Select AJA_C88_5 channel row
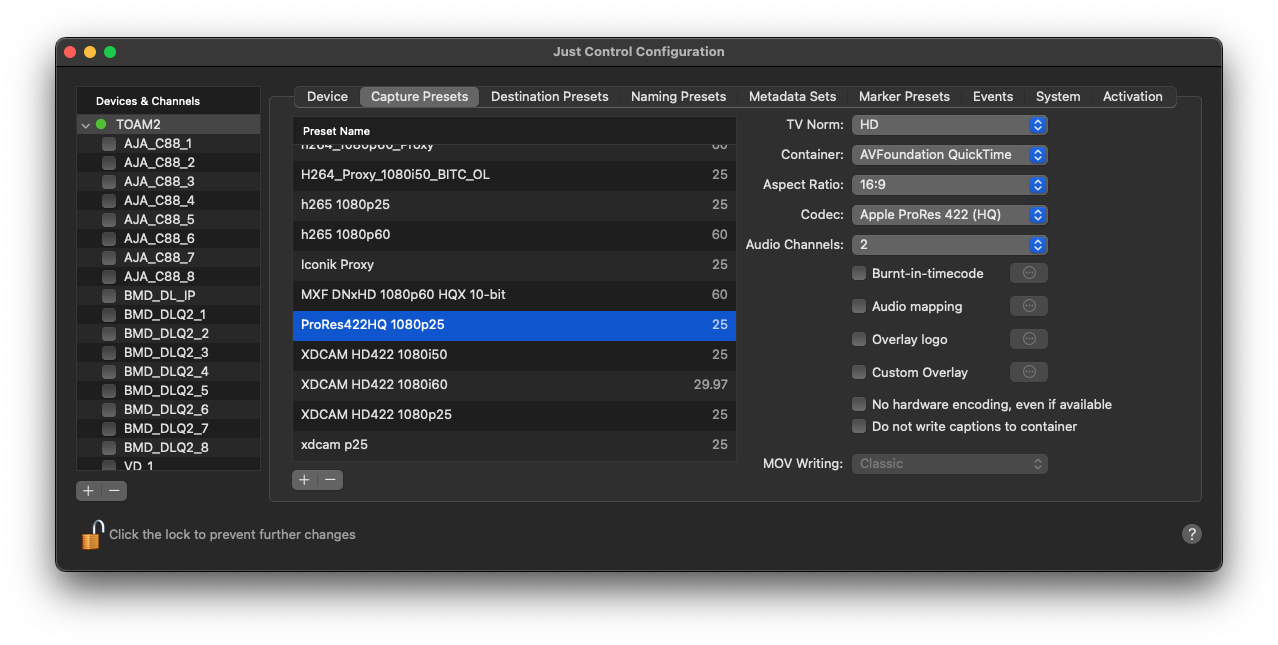This screenshot has width=1278, height=645. (168, 220)
